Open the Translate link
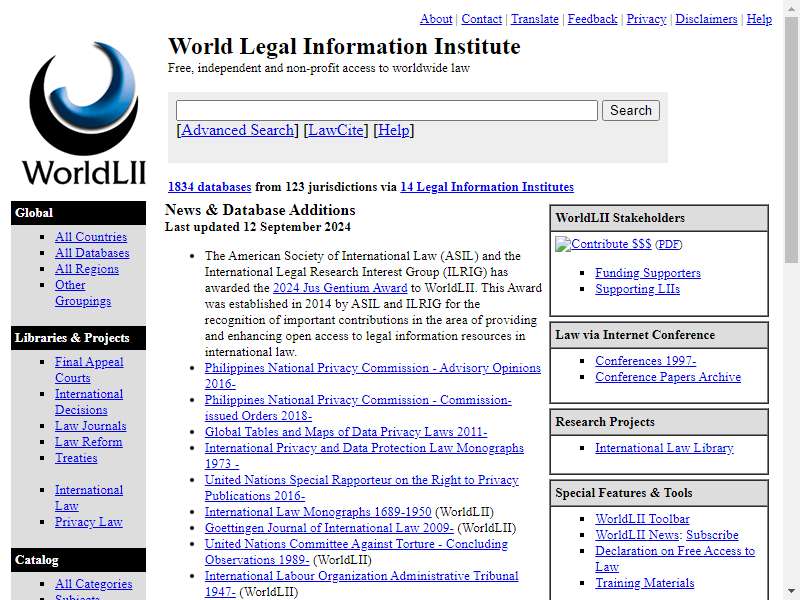 point(535,19)
